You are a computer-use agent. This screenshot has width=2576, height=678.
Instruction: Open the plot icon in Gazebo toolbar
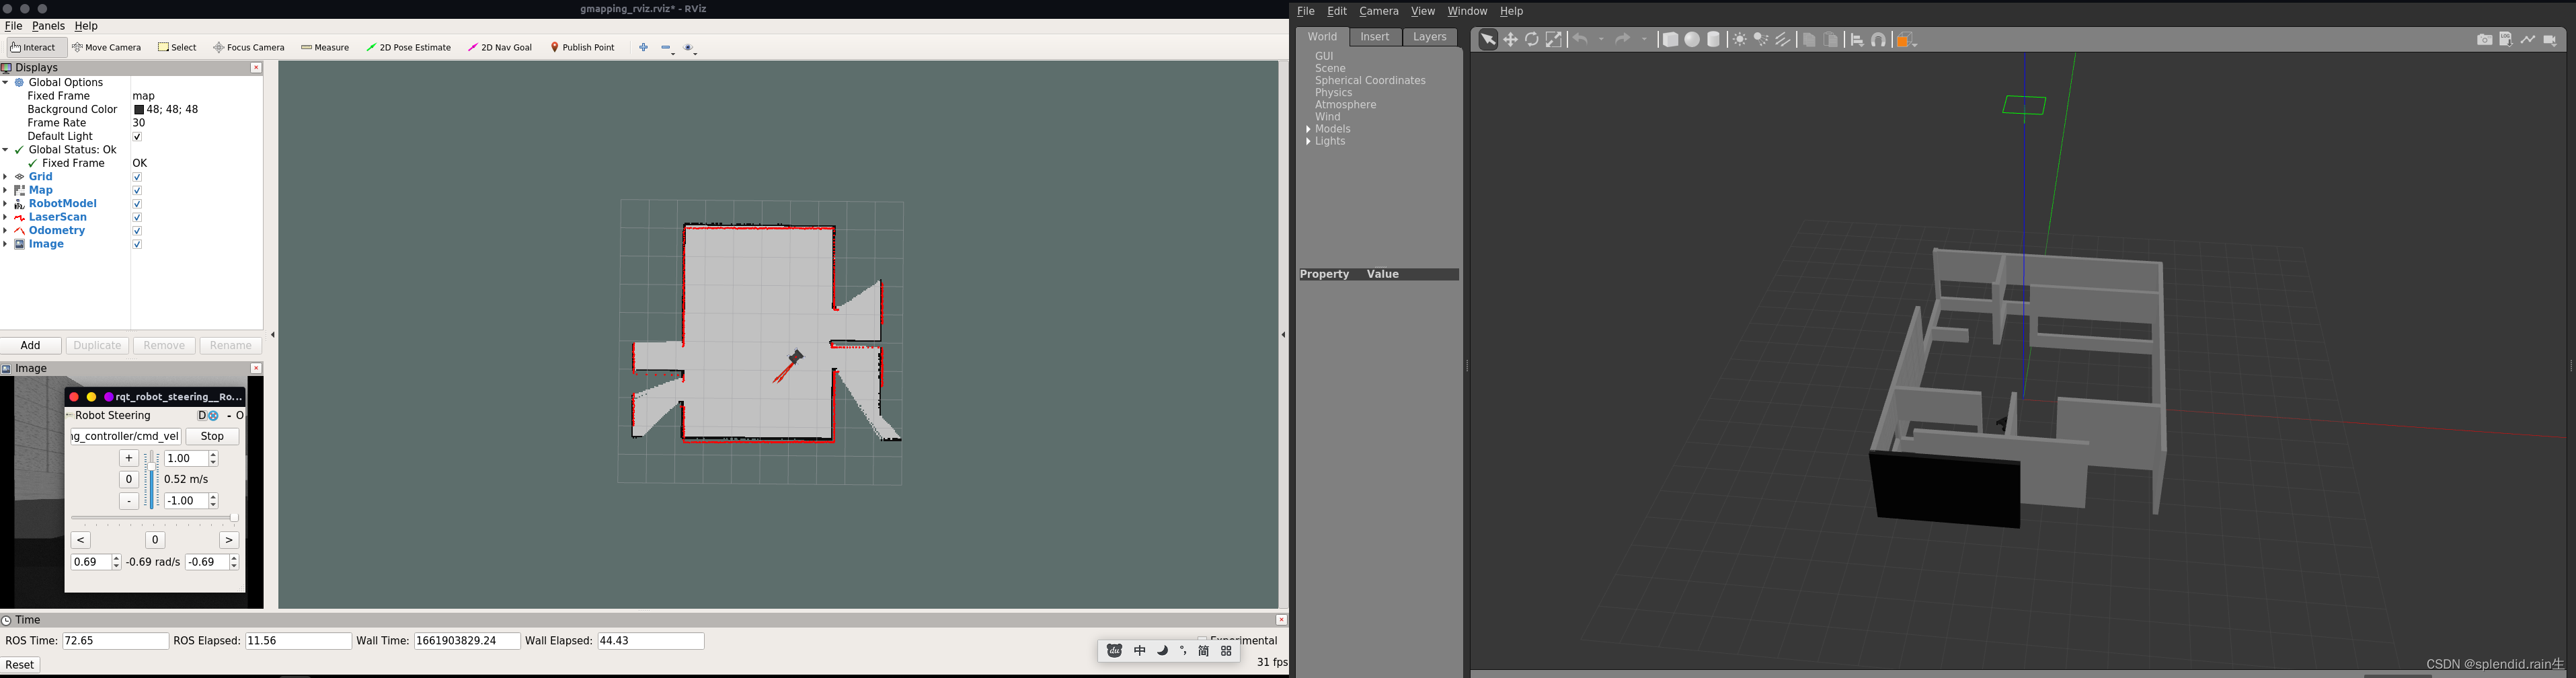pos(2528,39)
